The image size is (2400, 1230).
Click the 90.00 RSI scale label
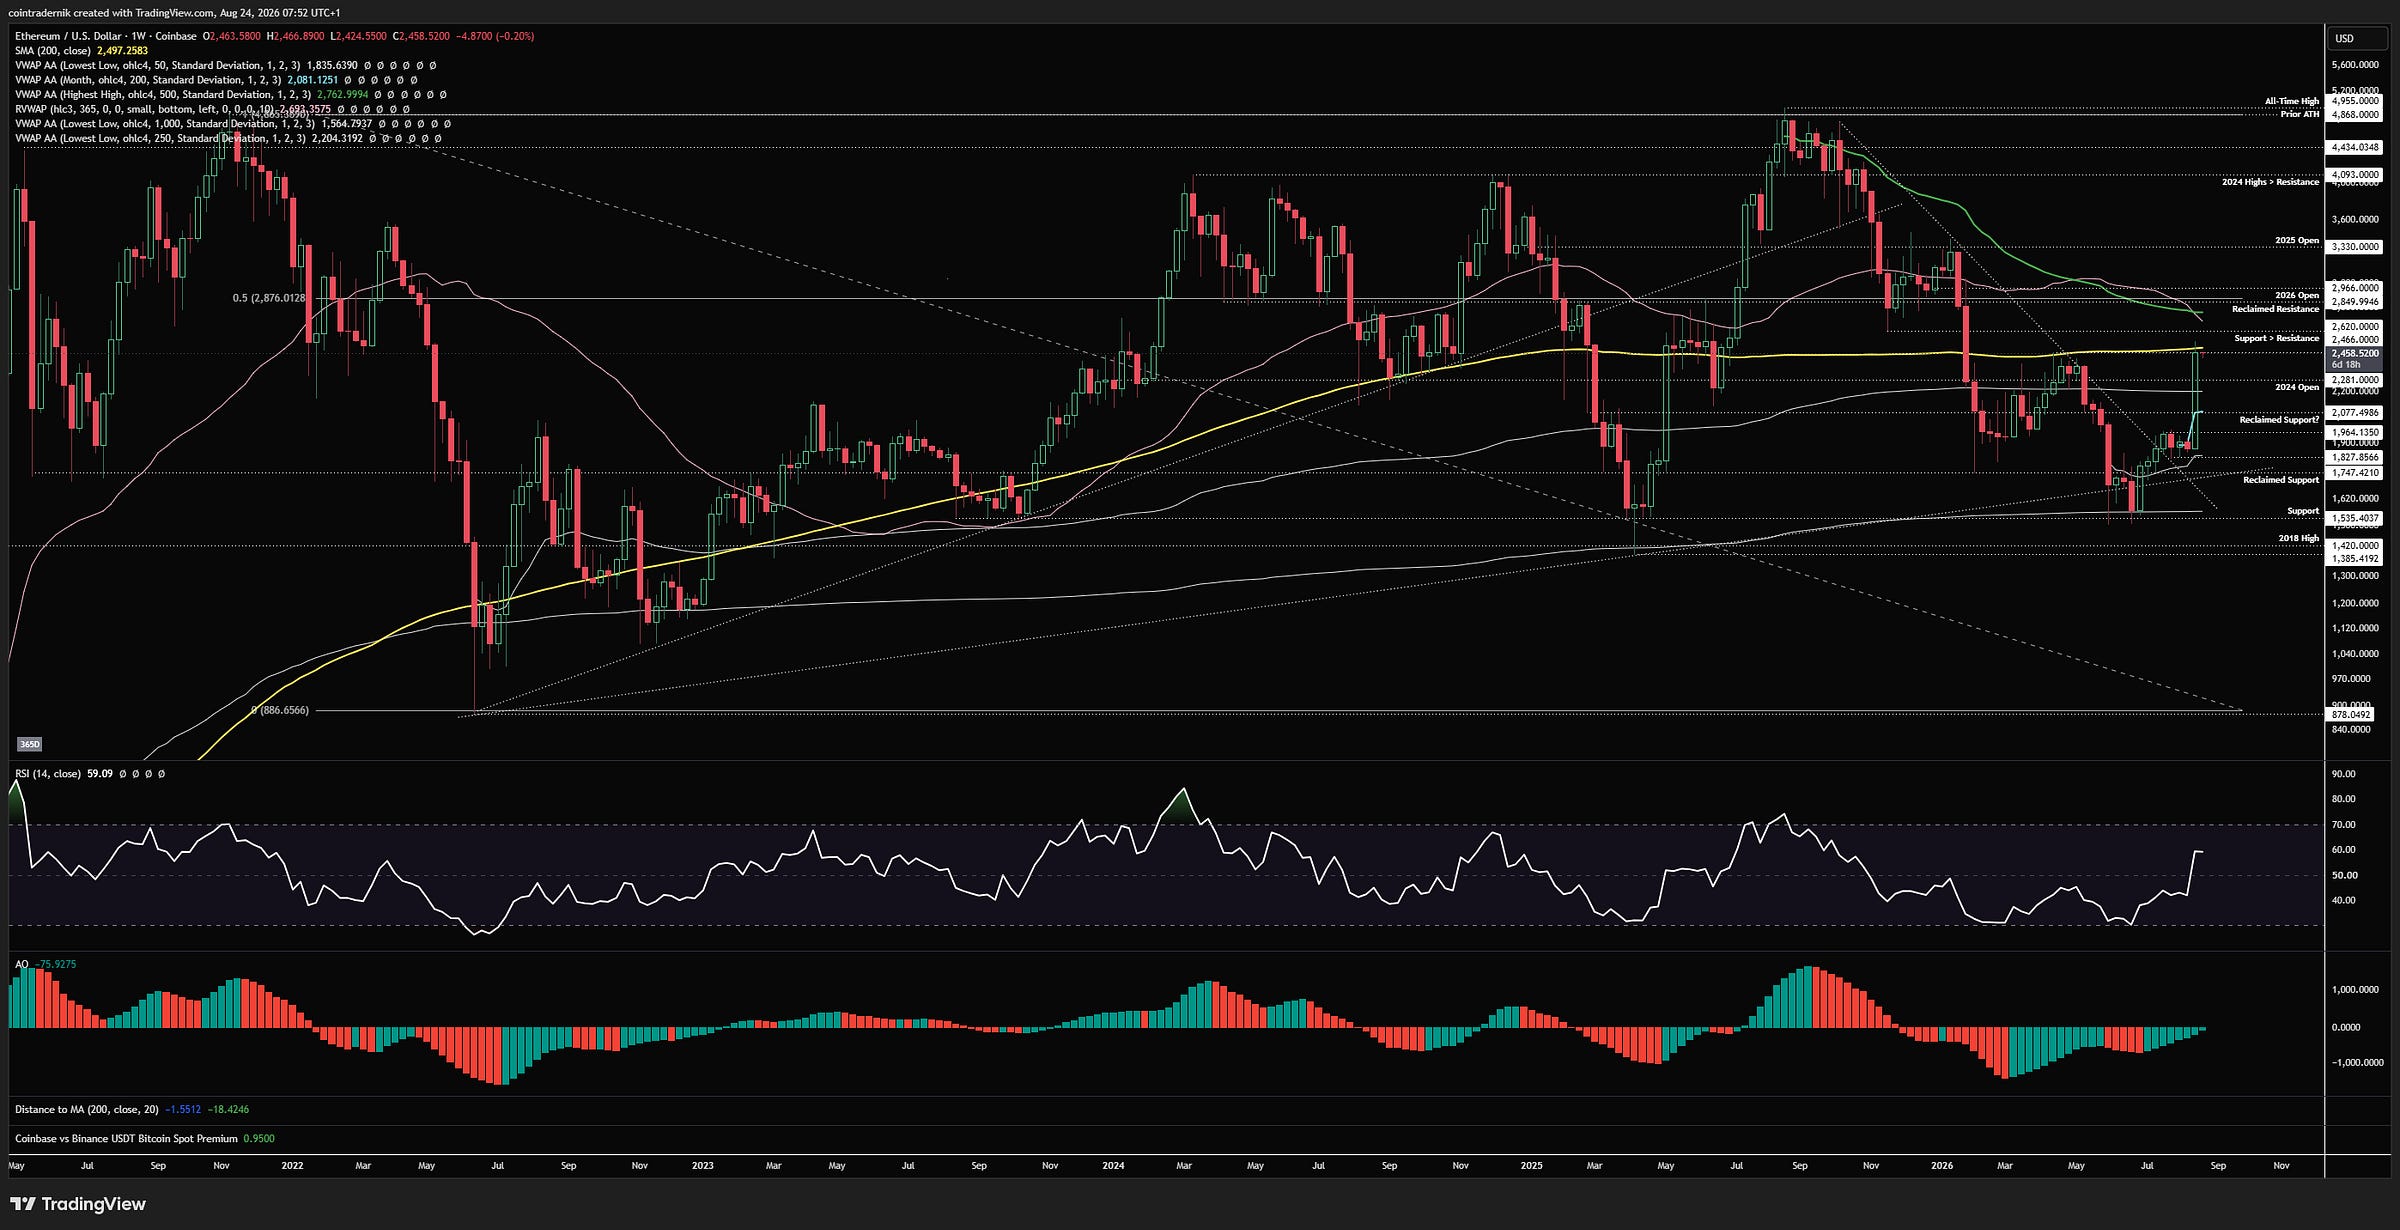pos(2343,774)
